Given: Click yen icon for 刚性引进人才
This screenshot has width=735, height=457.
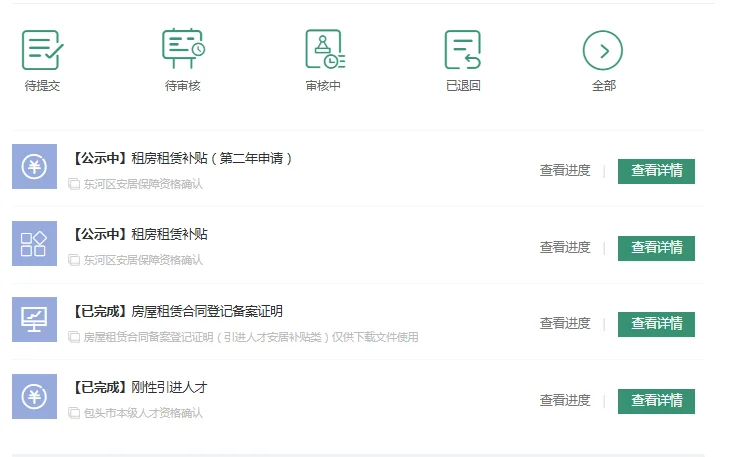Looking at the screenshot, I should 34,396.
